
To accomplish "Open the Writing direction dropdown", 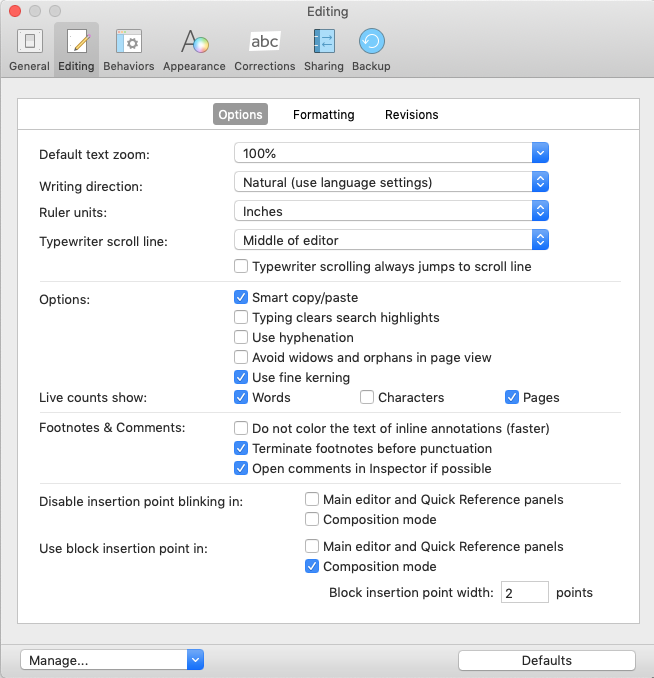I will pyautogui.click(x=391, y=182).
